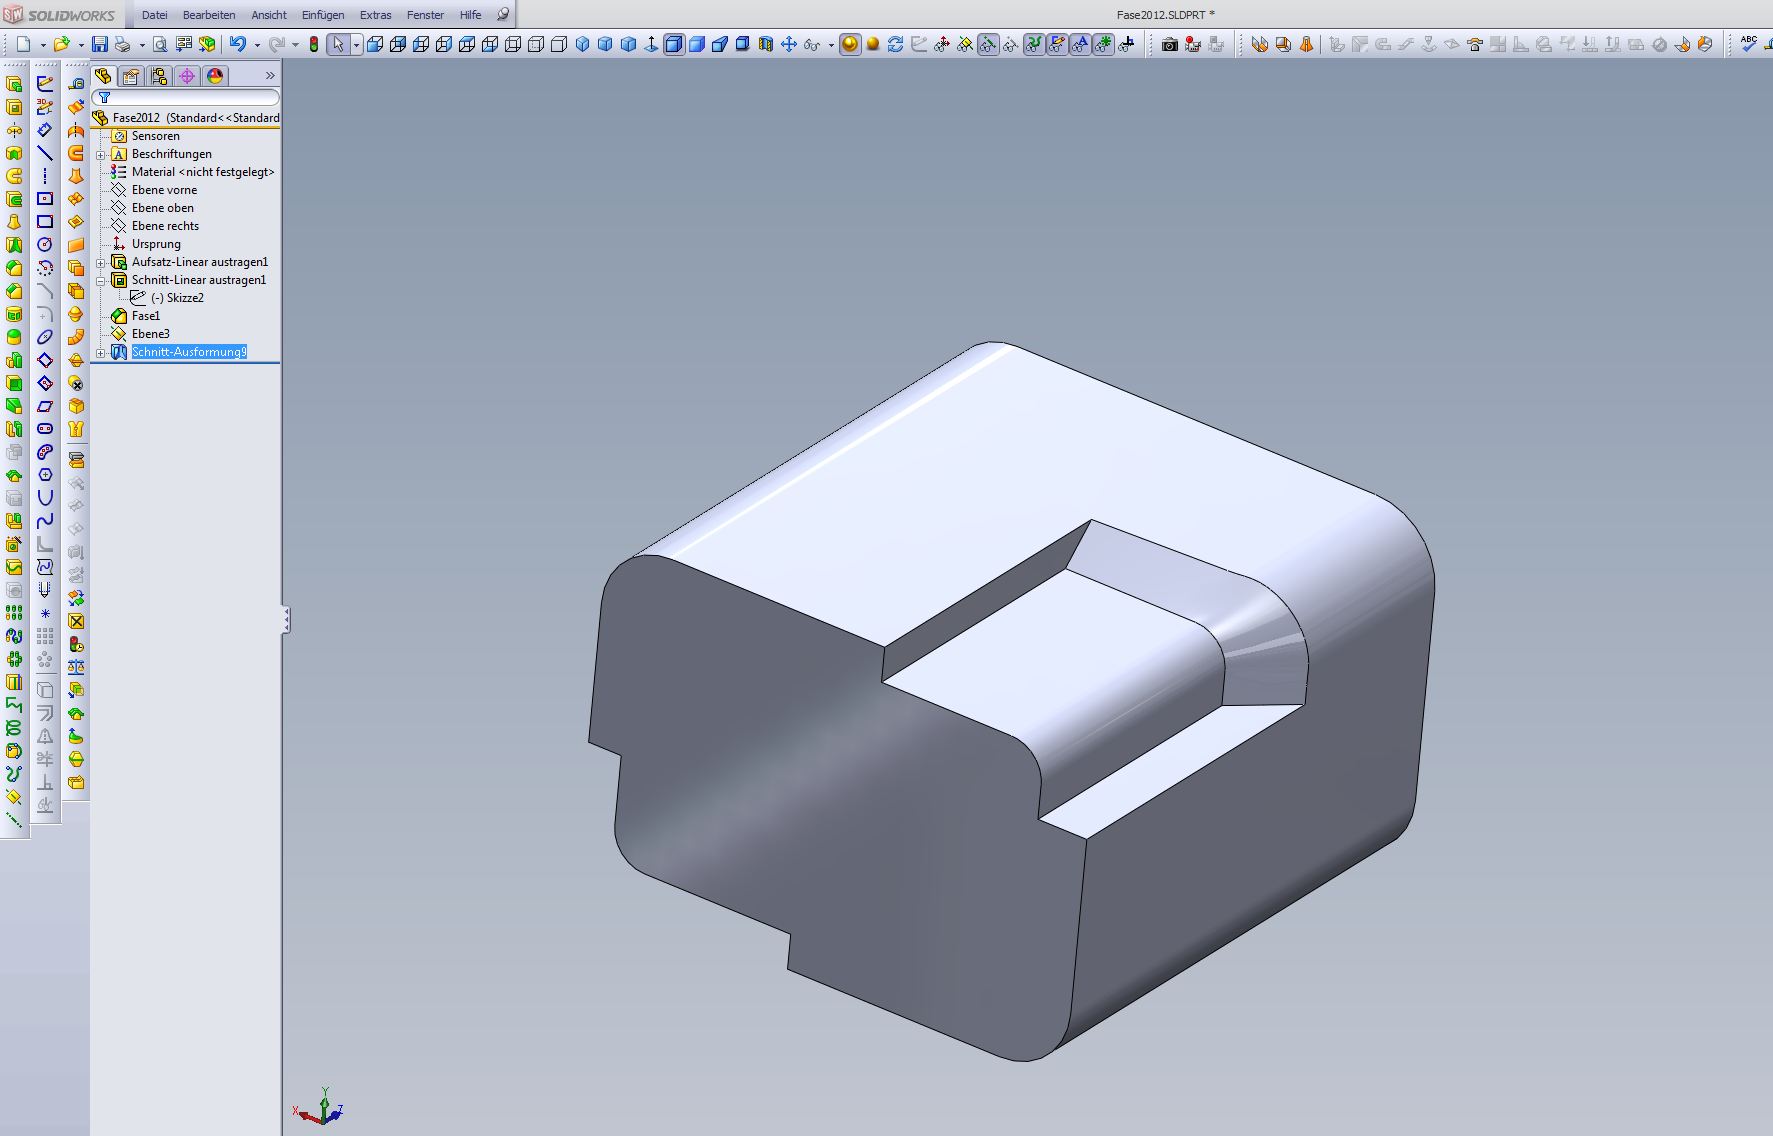Expand the Schnitt-Ausformung9 feature node

pos(101,353)
